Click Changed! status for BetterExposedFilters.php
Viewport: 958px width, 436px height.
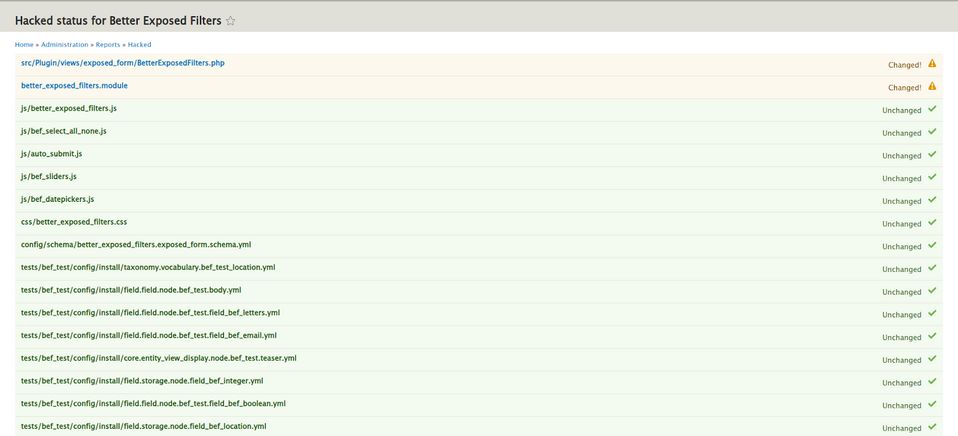coord(905,65)
